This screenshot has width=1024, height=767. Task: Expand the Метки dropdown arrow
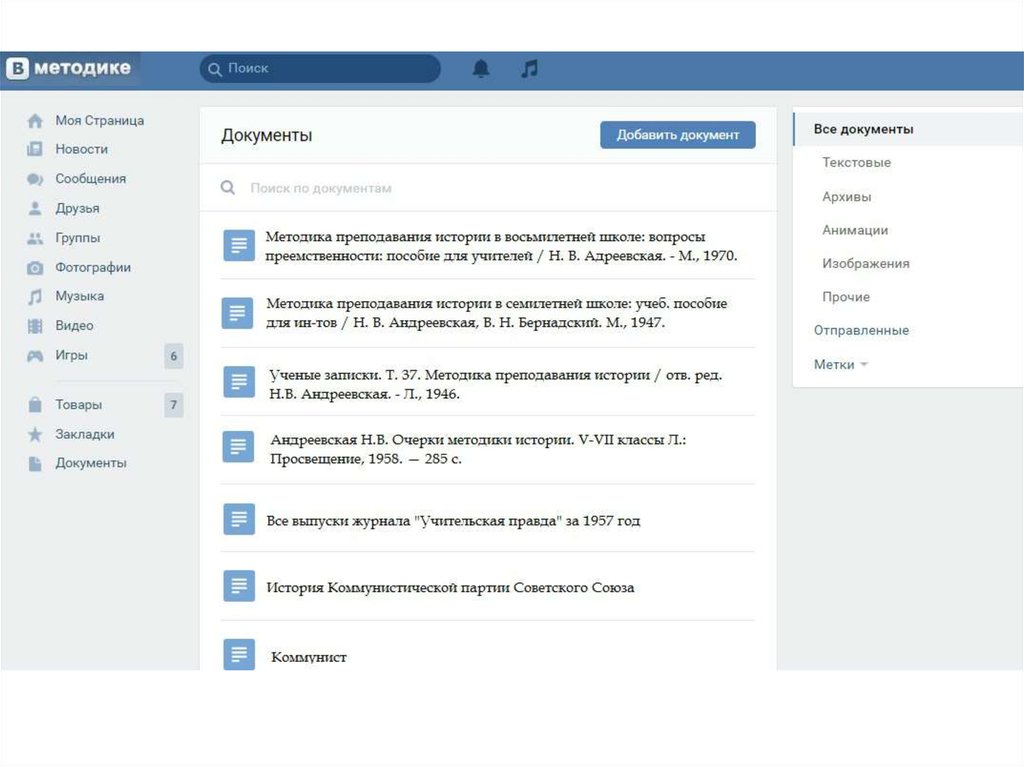(x=864, y=365)
